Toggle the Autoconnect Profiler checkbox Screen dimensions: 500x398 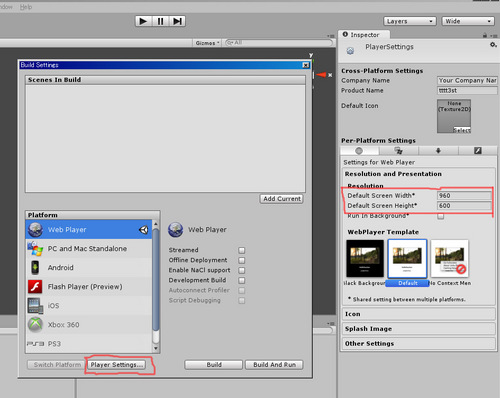242,291
